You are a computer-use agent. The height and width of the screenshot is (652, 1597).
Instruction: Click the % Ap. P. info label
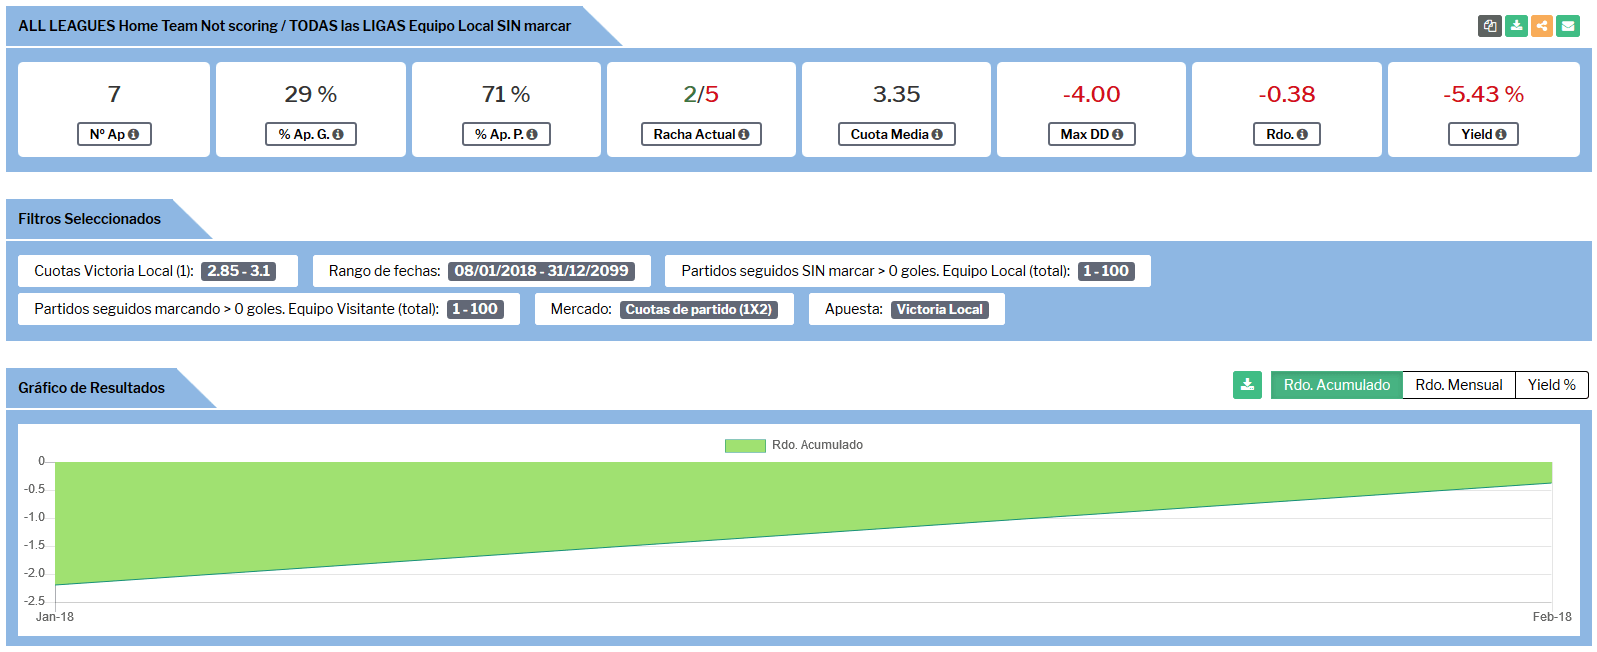pyautogui.click(x=506, y=134)
